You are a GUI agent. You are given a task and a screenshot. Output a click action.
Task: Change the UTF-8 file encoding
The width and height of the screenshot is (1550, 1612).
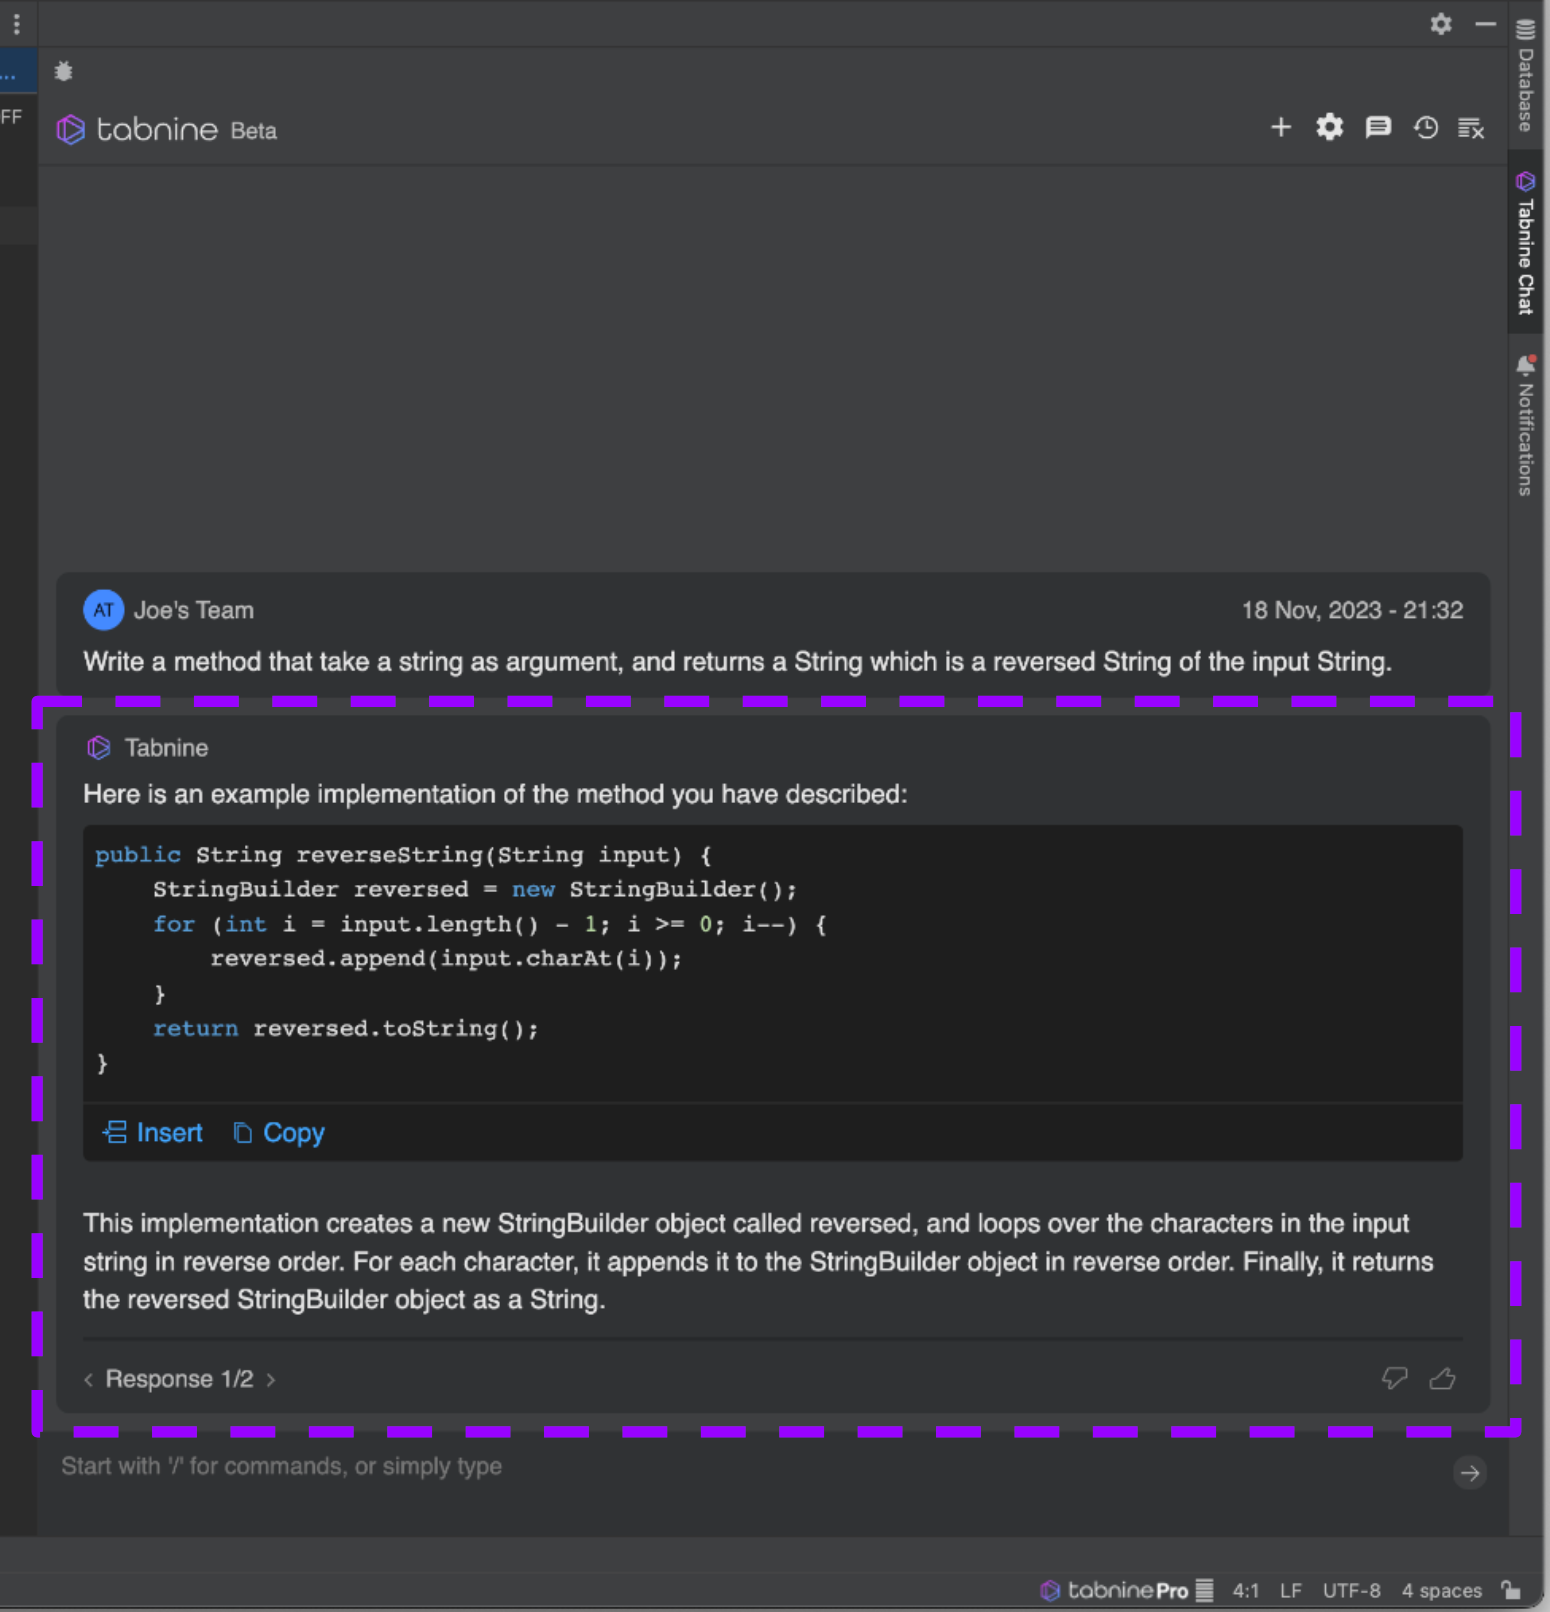click(1351, 1591)
